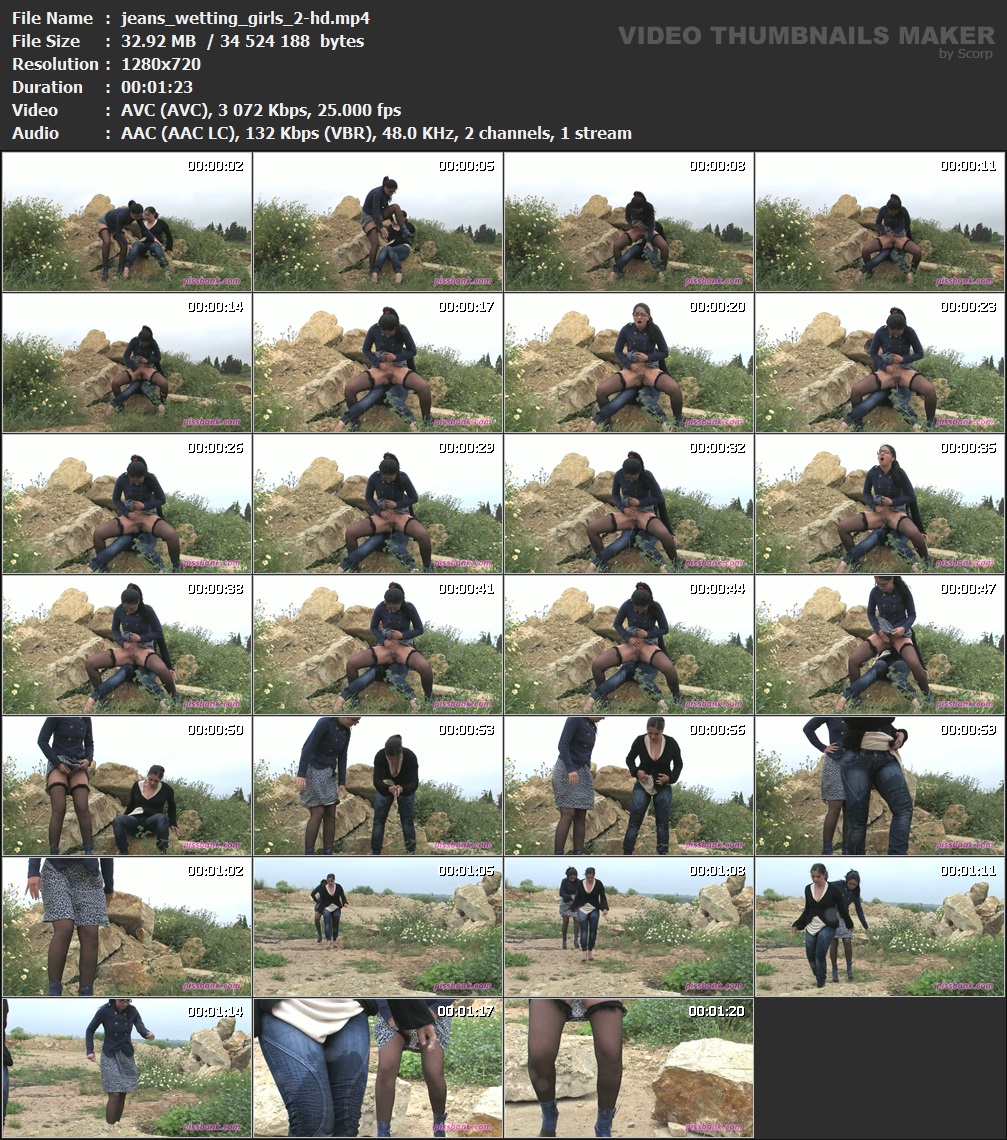Click the frame marked 00:01:05

377,926
